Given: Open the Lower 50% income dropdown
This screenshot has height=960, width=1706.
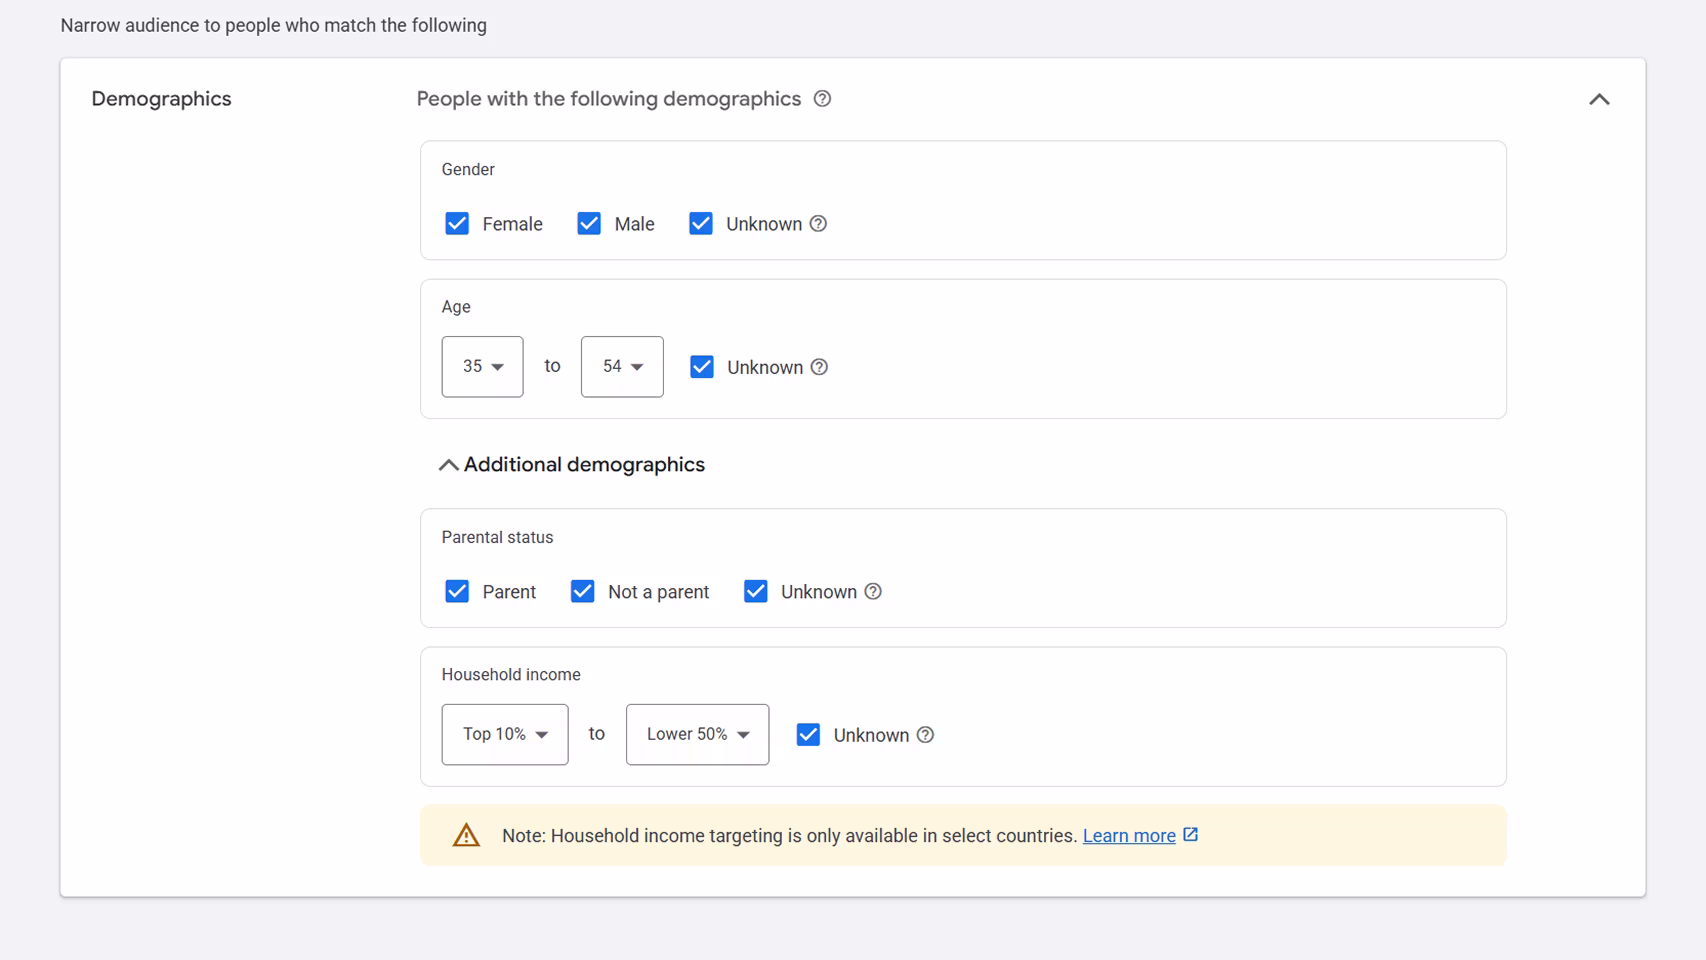Looking at the screenshot, I should (697, 734).
